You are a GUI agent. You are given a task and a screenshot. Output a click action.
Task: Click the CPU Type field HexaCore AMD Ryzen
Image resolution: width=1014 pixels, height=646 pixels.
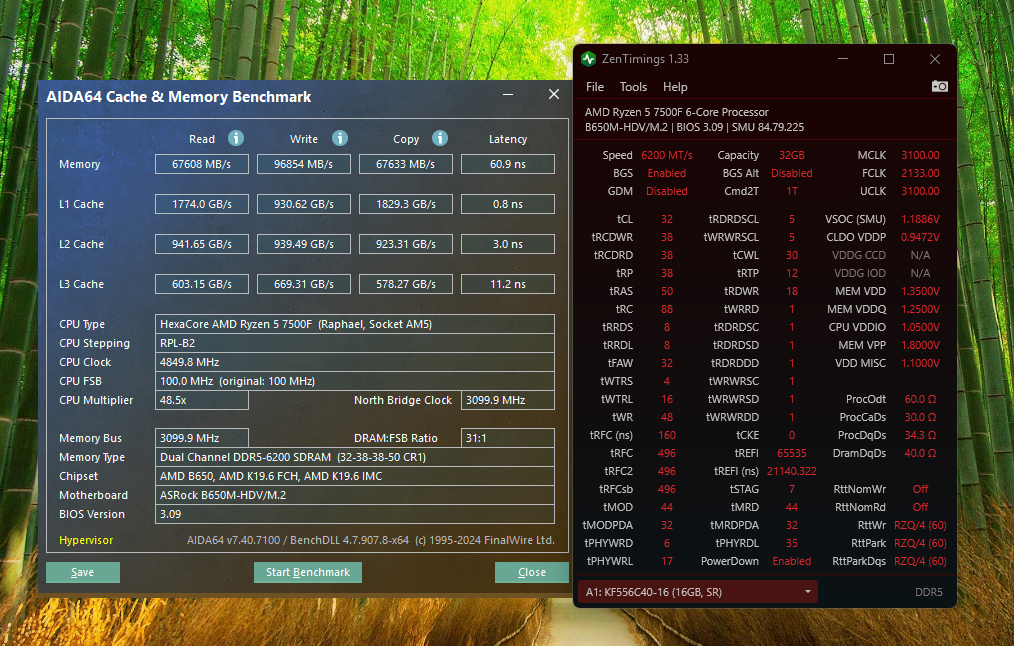coord(354,324)
